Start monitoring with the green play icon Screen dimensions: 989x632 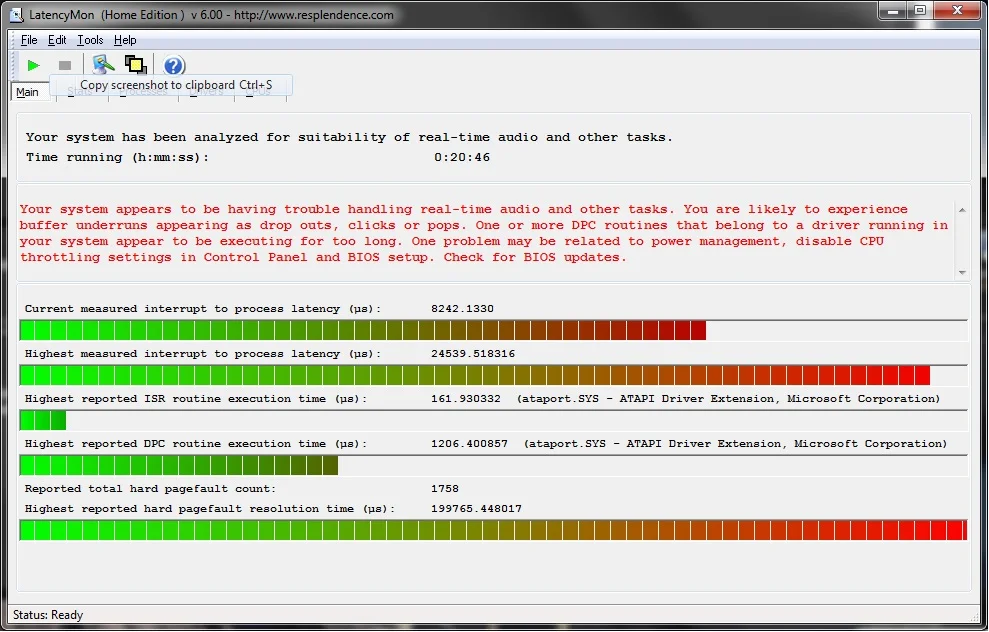point(33,65)
